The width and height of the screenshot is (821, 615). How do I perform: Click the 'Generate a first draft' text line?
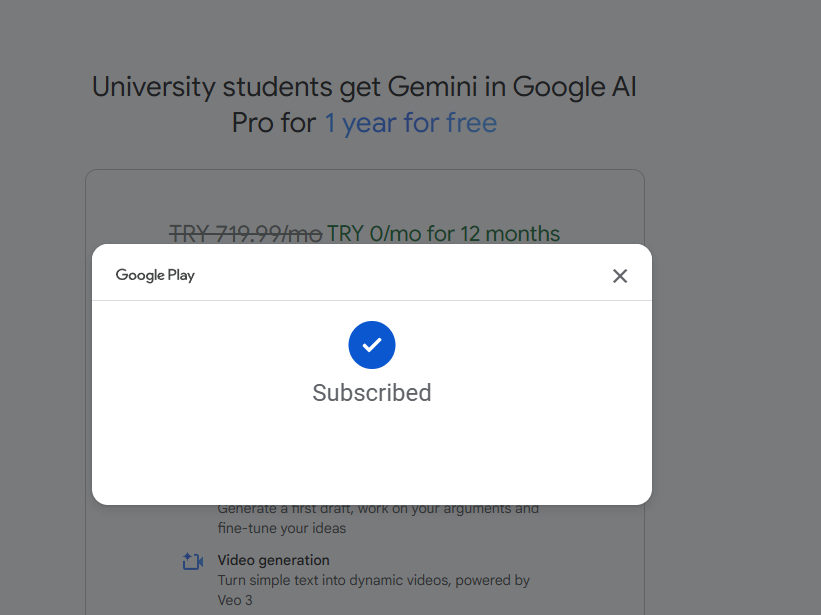coord(378,509)
